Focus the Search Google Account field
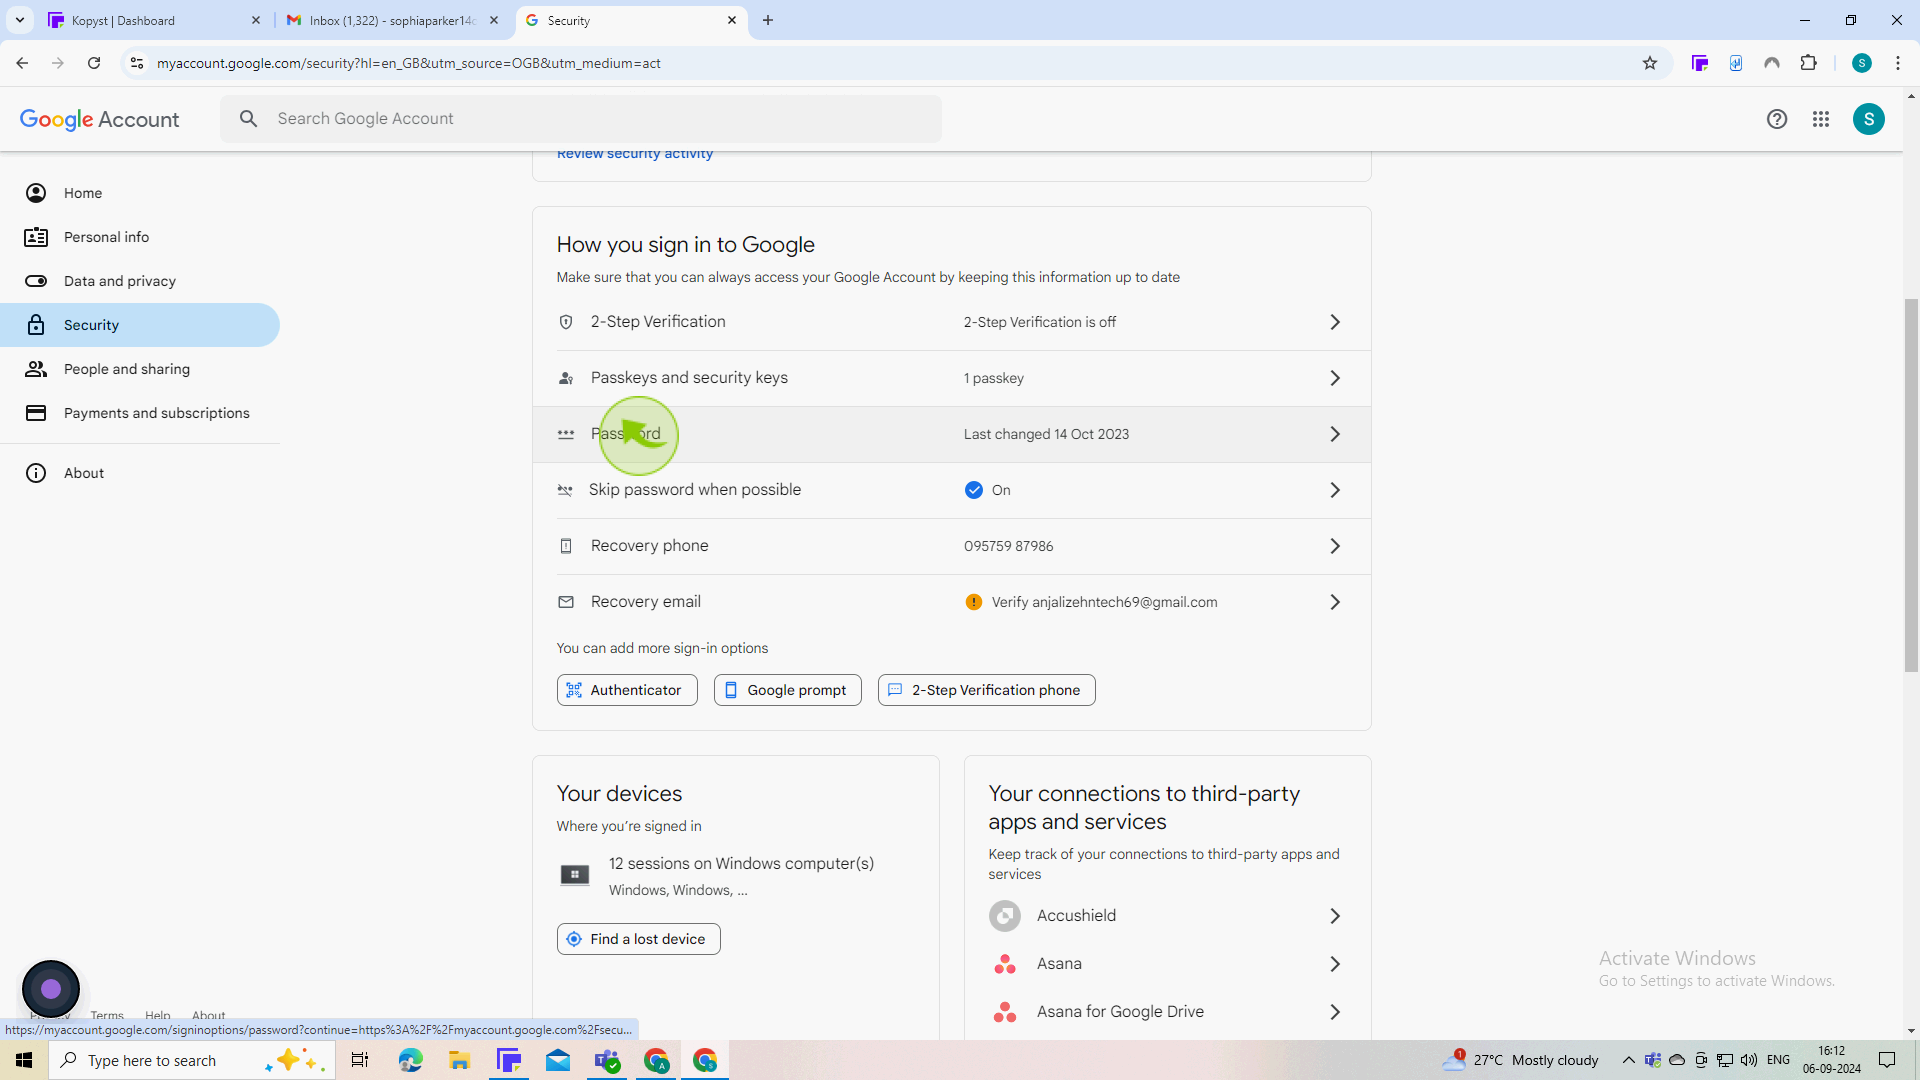The image size is (1920, 1080). tap(581, 119)
